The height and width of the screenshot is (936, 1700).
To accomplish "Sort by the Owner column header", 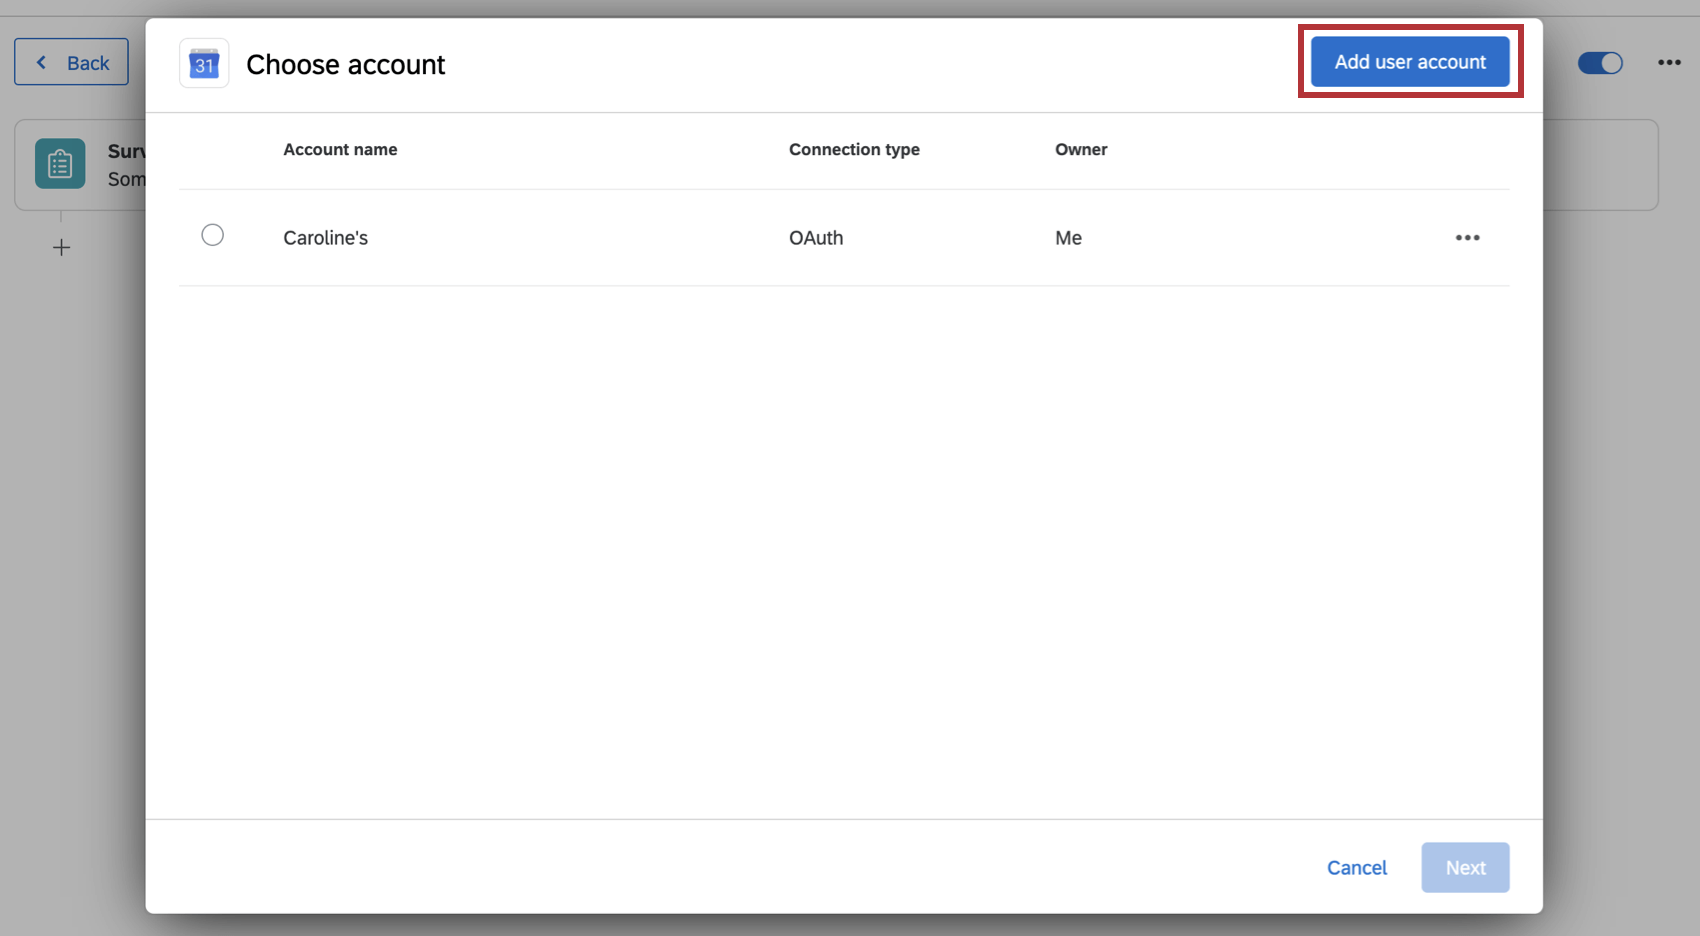I will pos(1081,149).
